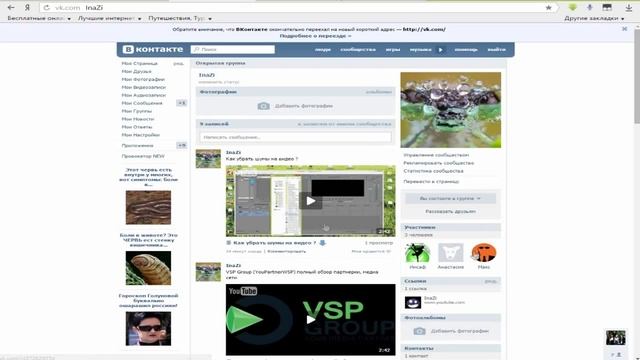Play music with the header play icon
The width and height of the screenshot is (640, 360).
tap(441, 50)
